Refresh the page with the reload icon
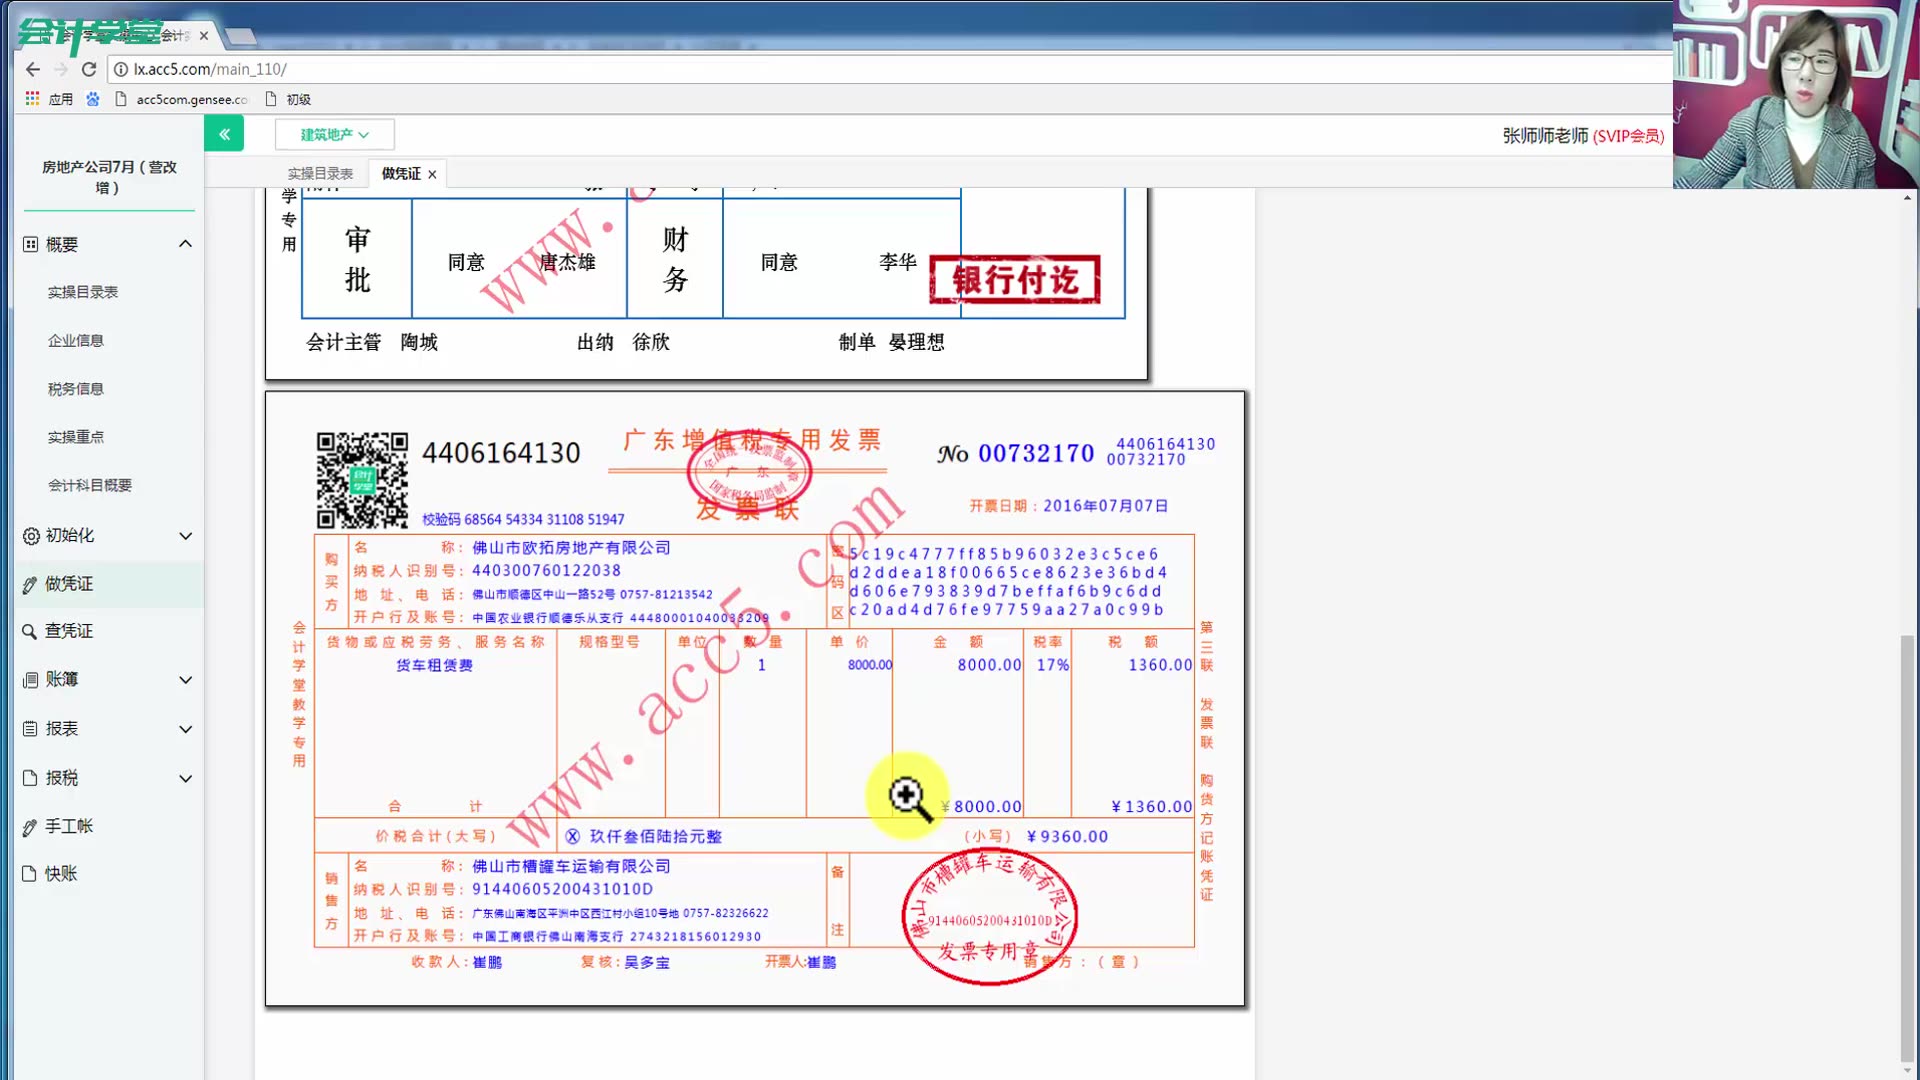 (88, 69)
